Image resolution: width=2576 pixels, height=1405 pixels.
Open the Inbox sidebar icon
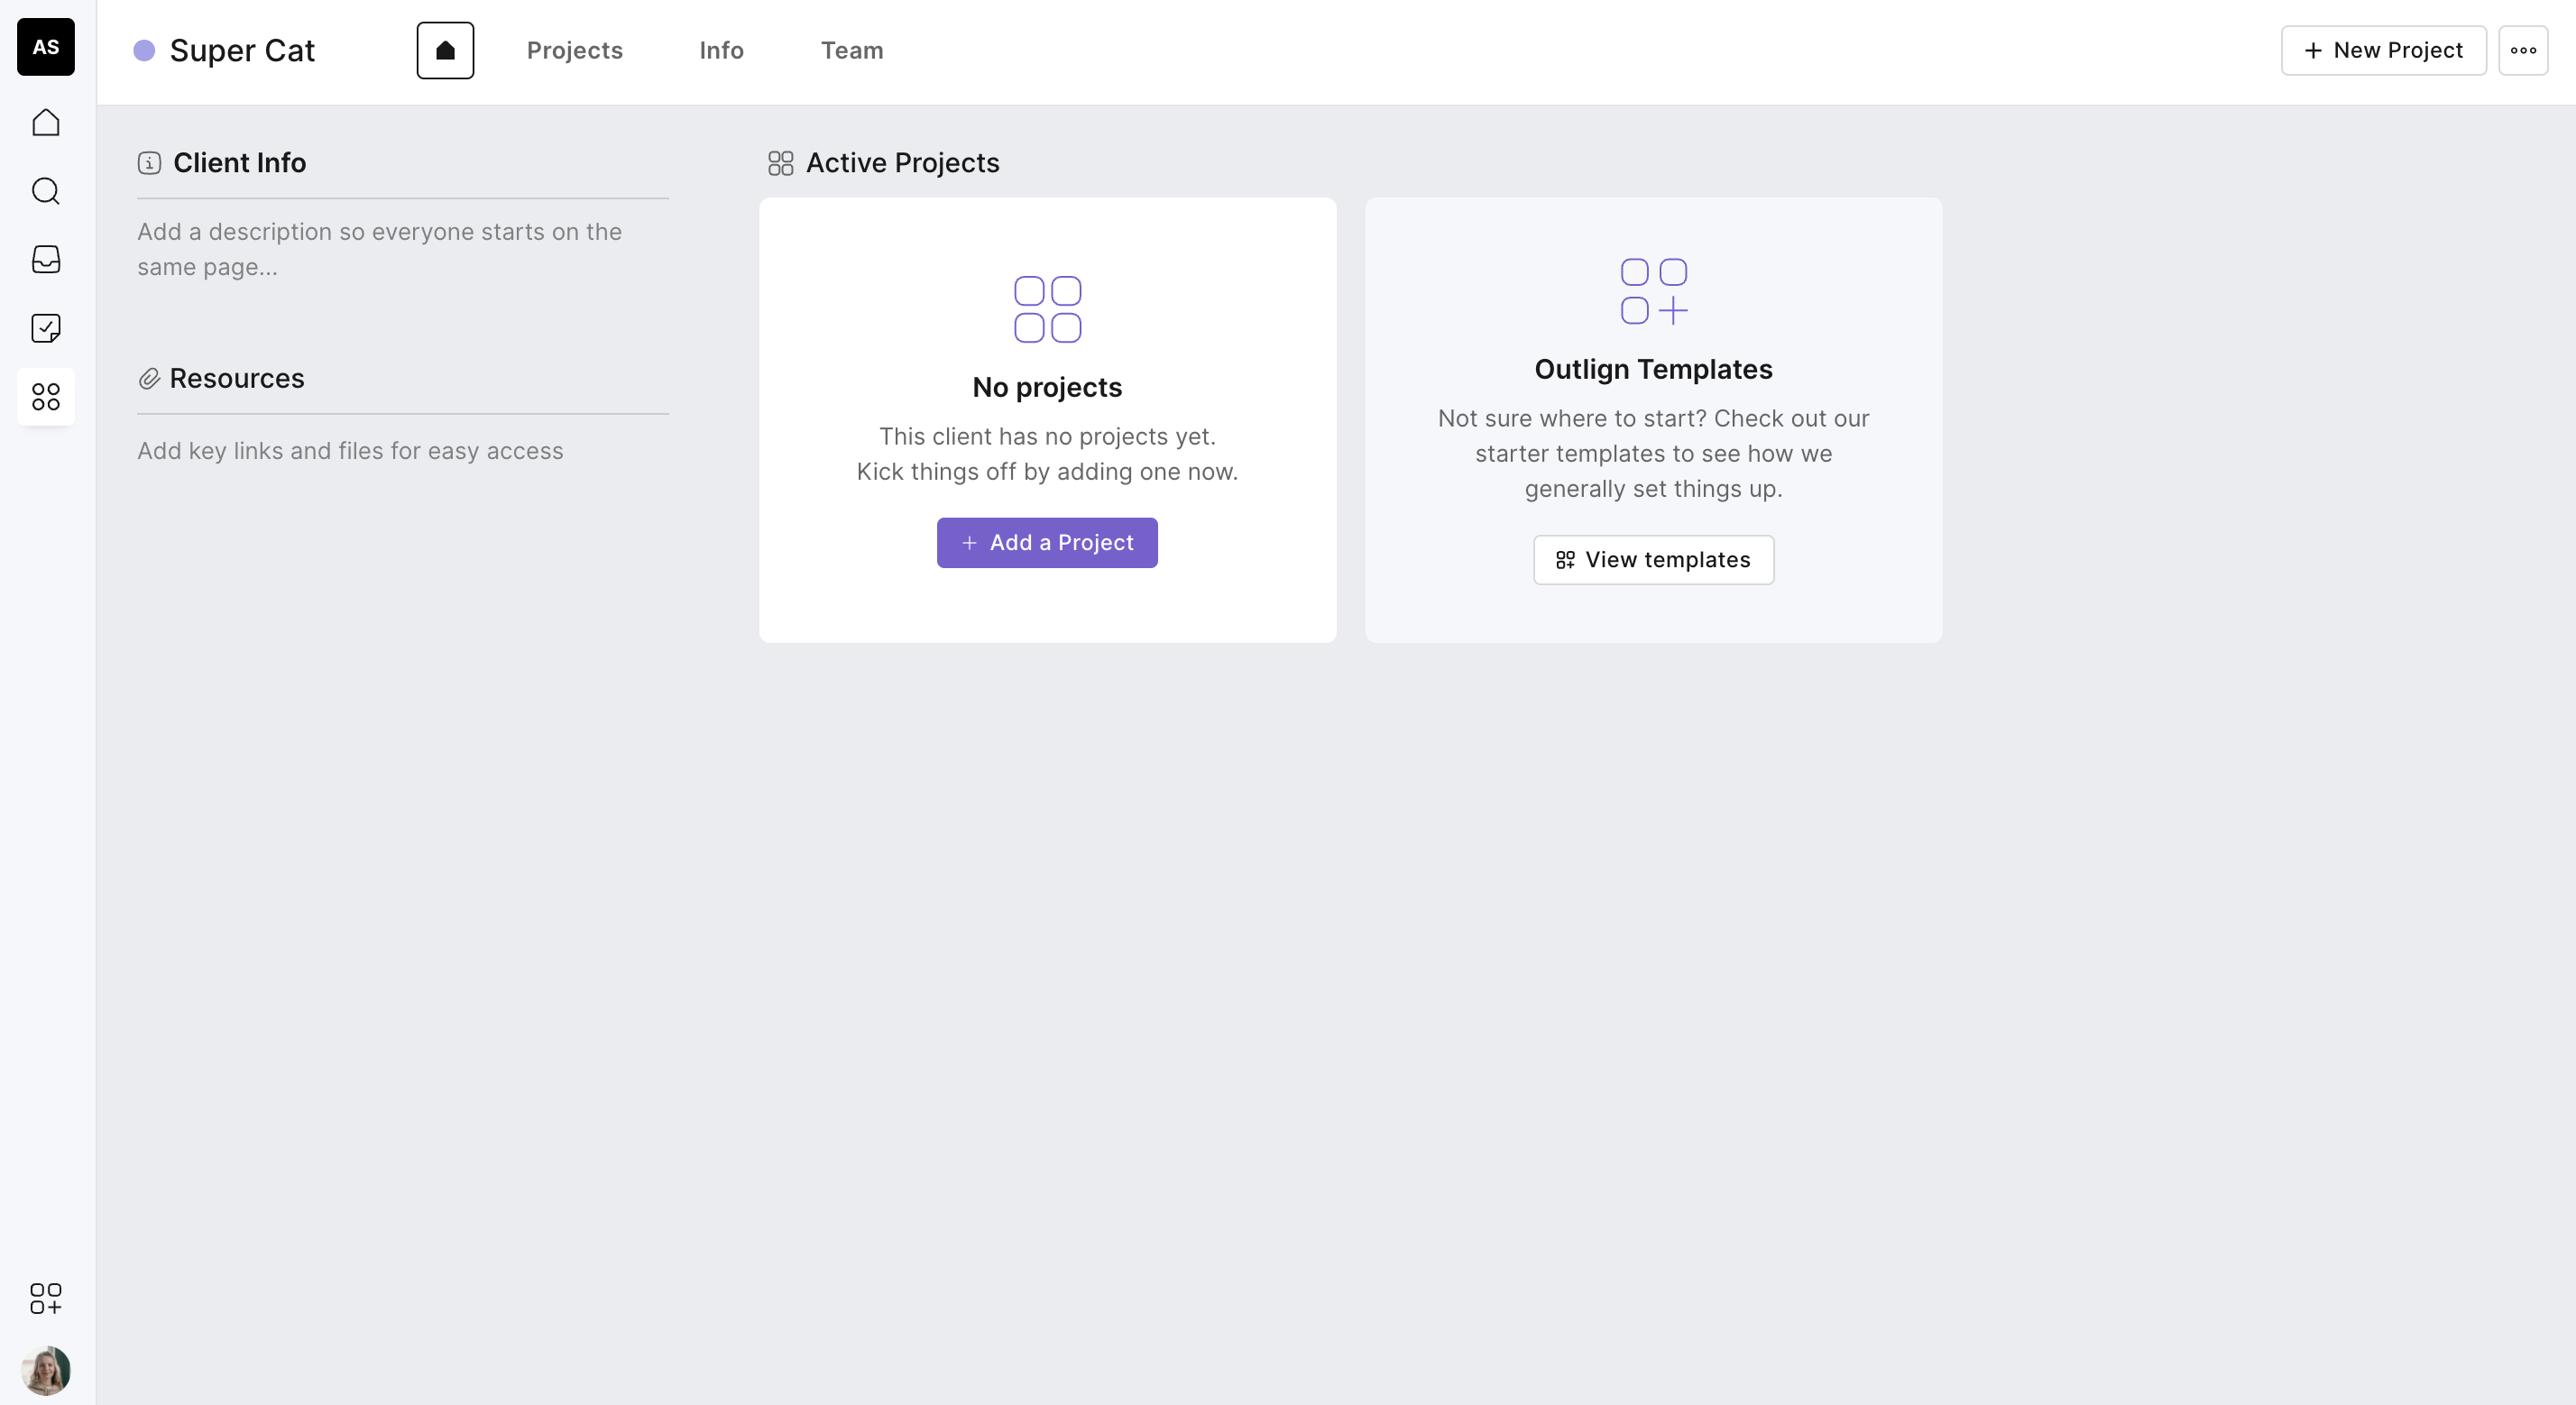pos(46,259)
